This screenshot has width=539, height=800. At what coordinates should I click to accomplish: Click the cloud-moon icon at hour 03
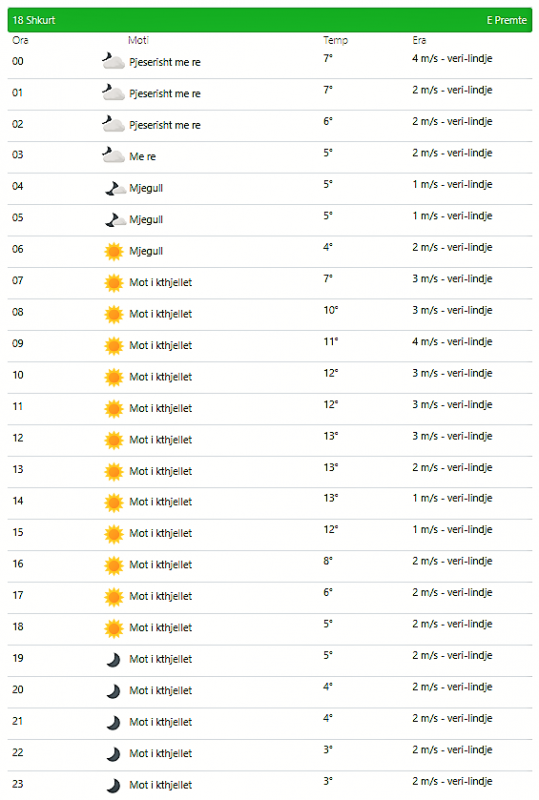pos(113,155)
